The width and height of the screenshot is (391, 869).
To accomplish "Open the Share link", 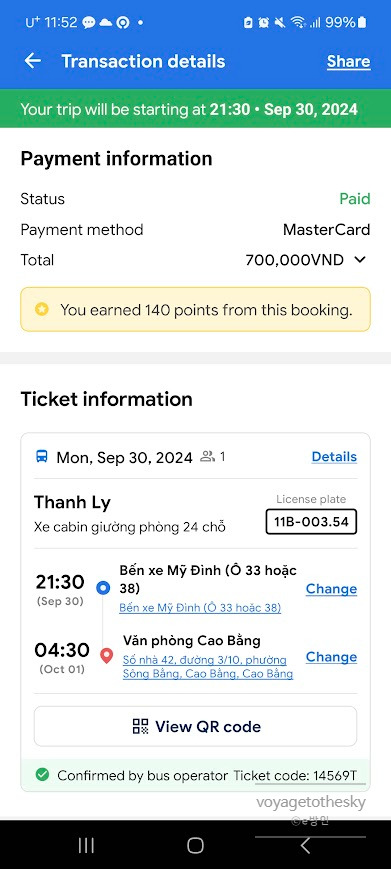I will [348, 62].
